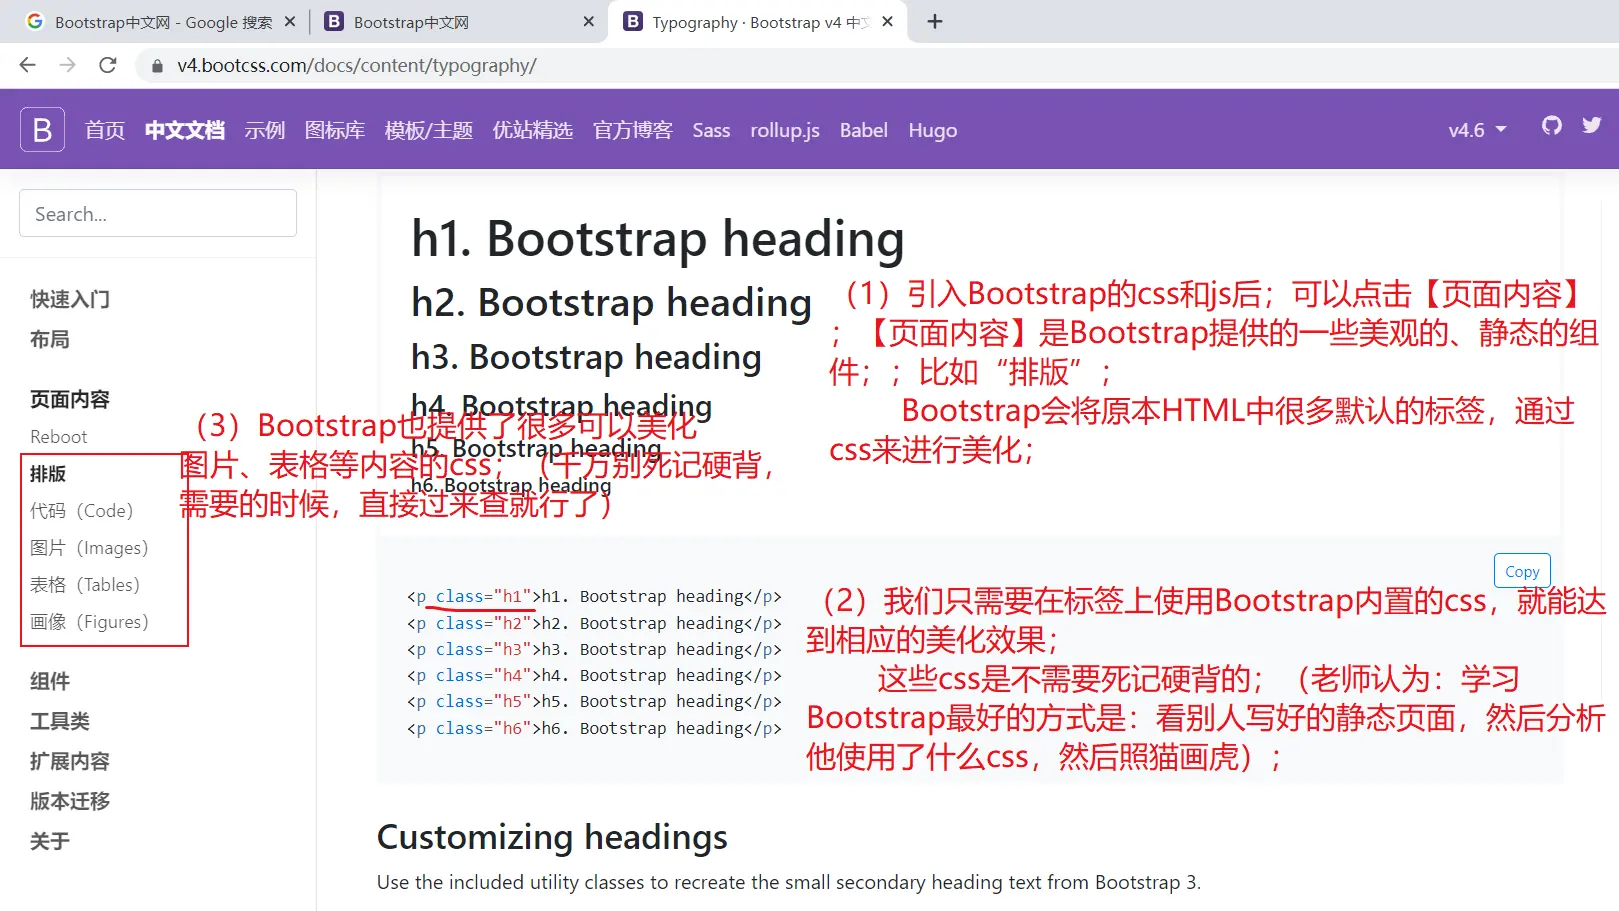Open 图标库 in the top navbar

[x=334, y=130]
